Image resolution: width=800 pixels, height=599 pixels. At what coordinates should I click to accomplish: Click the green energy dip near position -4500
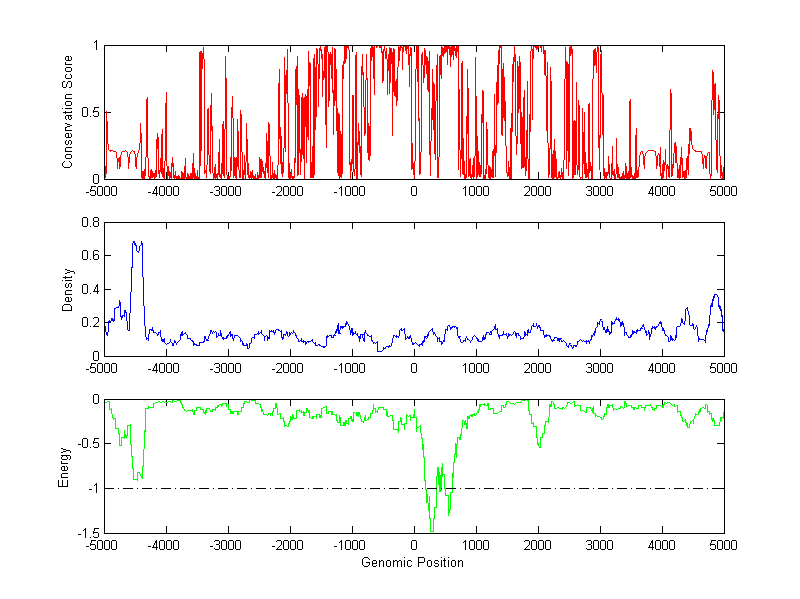139,477
